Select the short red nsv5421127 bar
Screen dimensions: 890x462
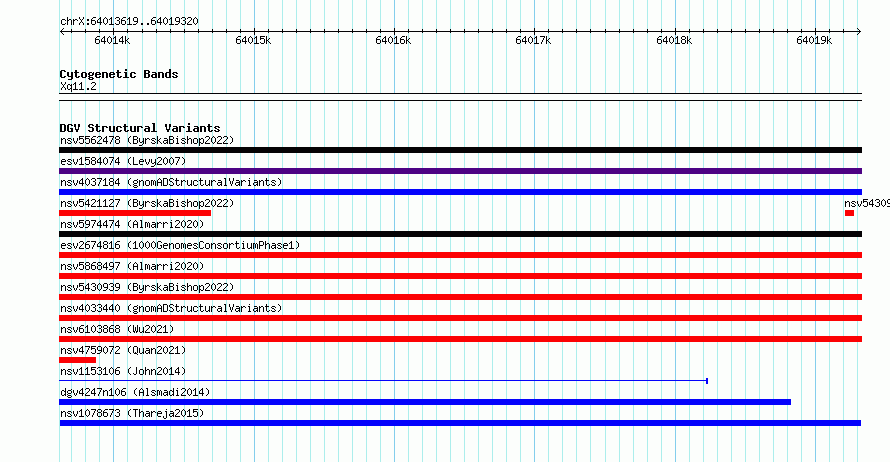135,213
